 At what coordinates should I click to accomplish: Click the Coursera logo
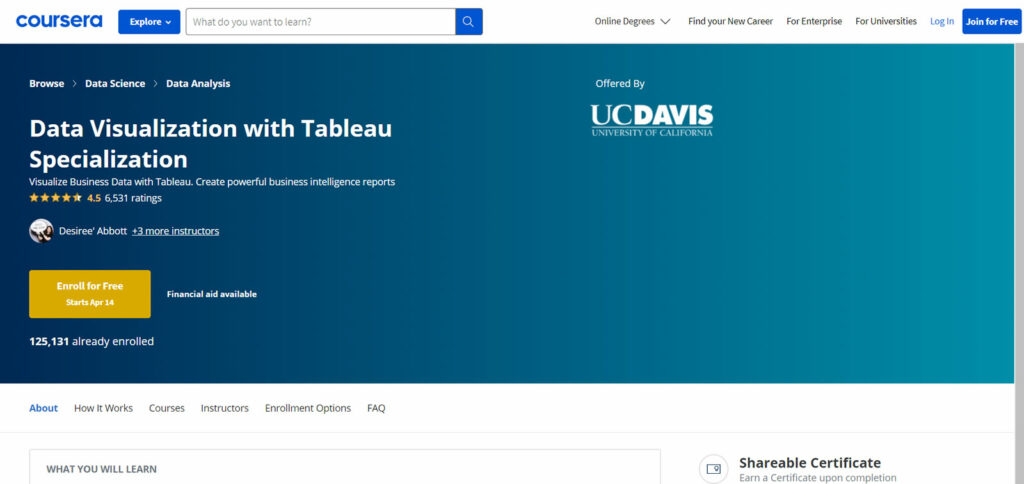click(59, 21)
